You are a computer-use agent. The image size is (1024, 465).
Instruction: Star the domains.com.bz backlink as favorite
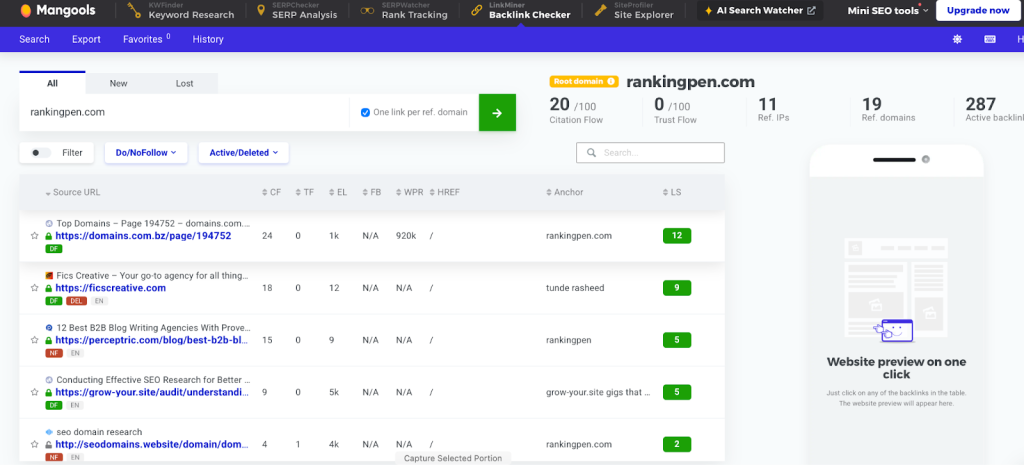point(35,236)
